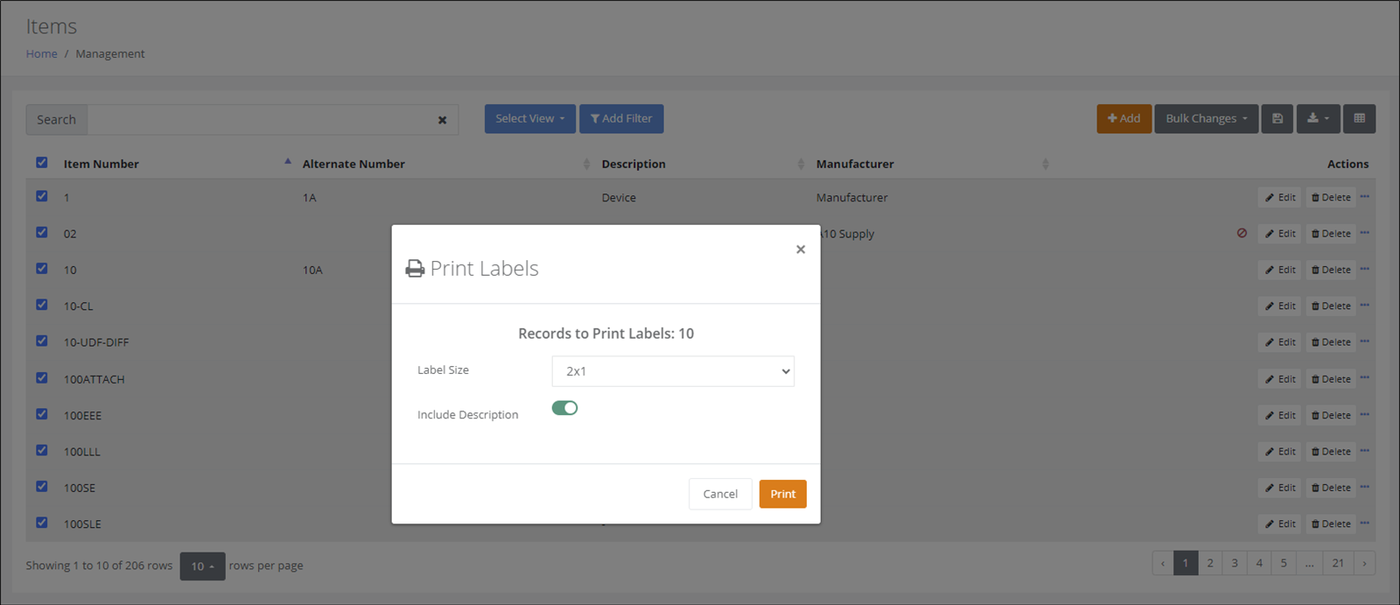The image size is (1400, 605).
Task: Open more options for item 02
Action: (1365, 233)
